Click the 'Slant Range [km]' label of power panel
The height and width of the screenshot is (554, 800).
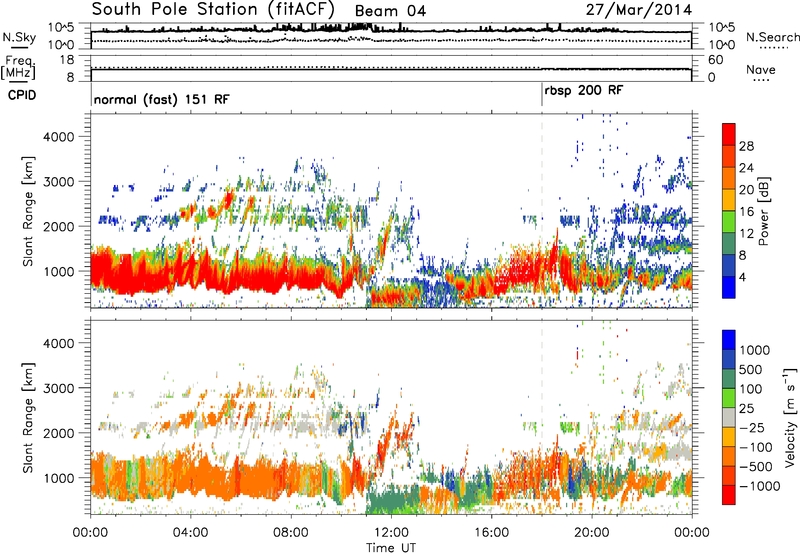pyautogui.click(x=28, y=211)
